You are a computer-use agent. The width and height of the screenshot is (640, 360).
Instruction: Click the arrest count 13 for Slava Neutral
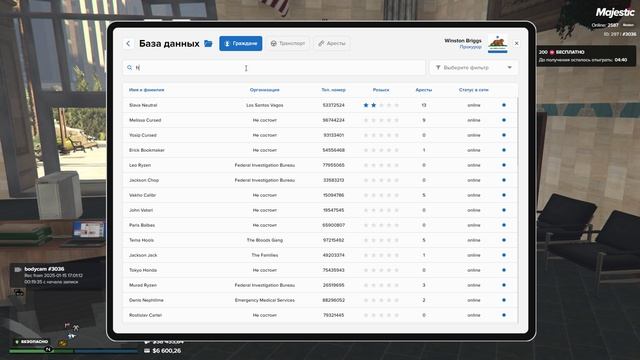click(x=424, y=105)
